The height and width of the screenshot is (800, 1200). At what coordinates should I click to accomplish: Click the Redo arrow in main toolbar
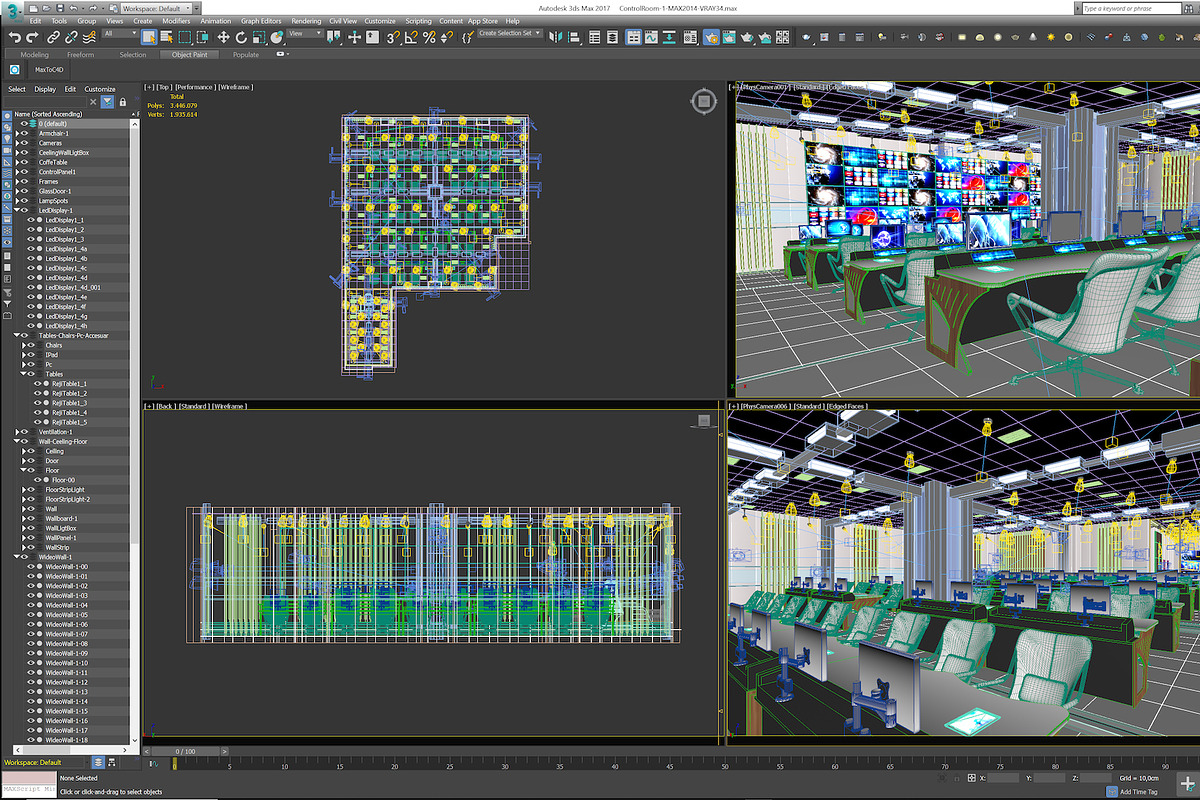click(33, 37)
